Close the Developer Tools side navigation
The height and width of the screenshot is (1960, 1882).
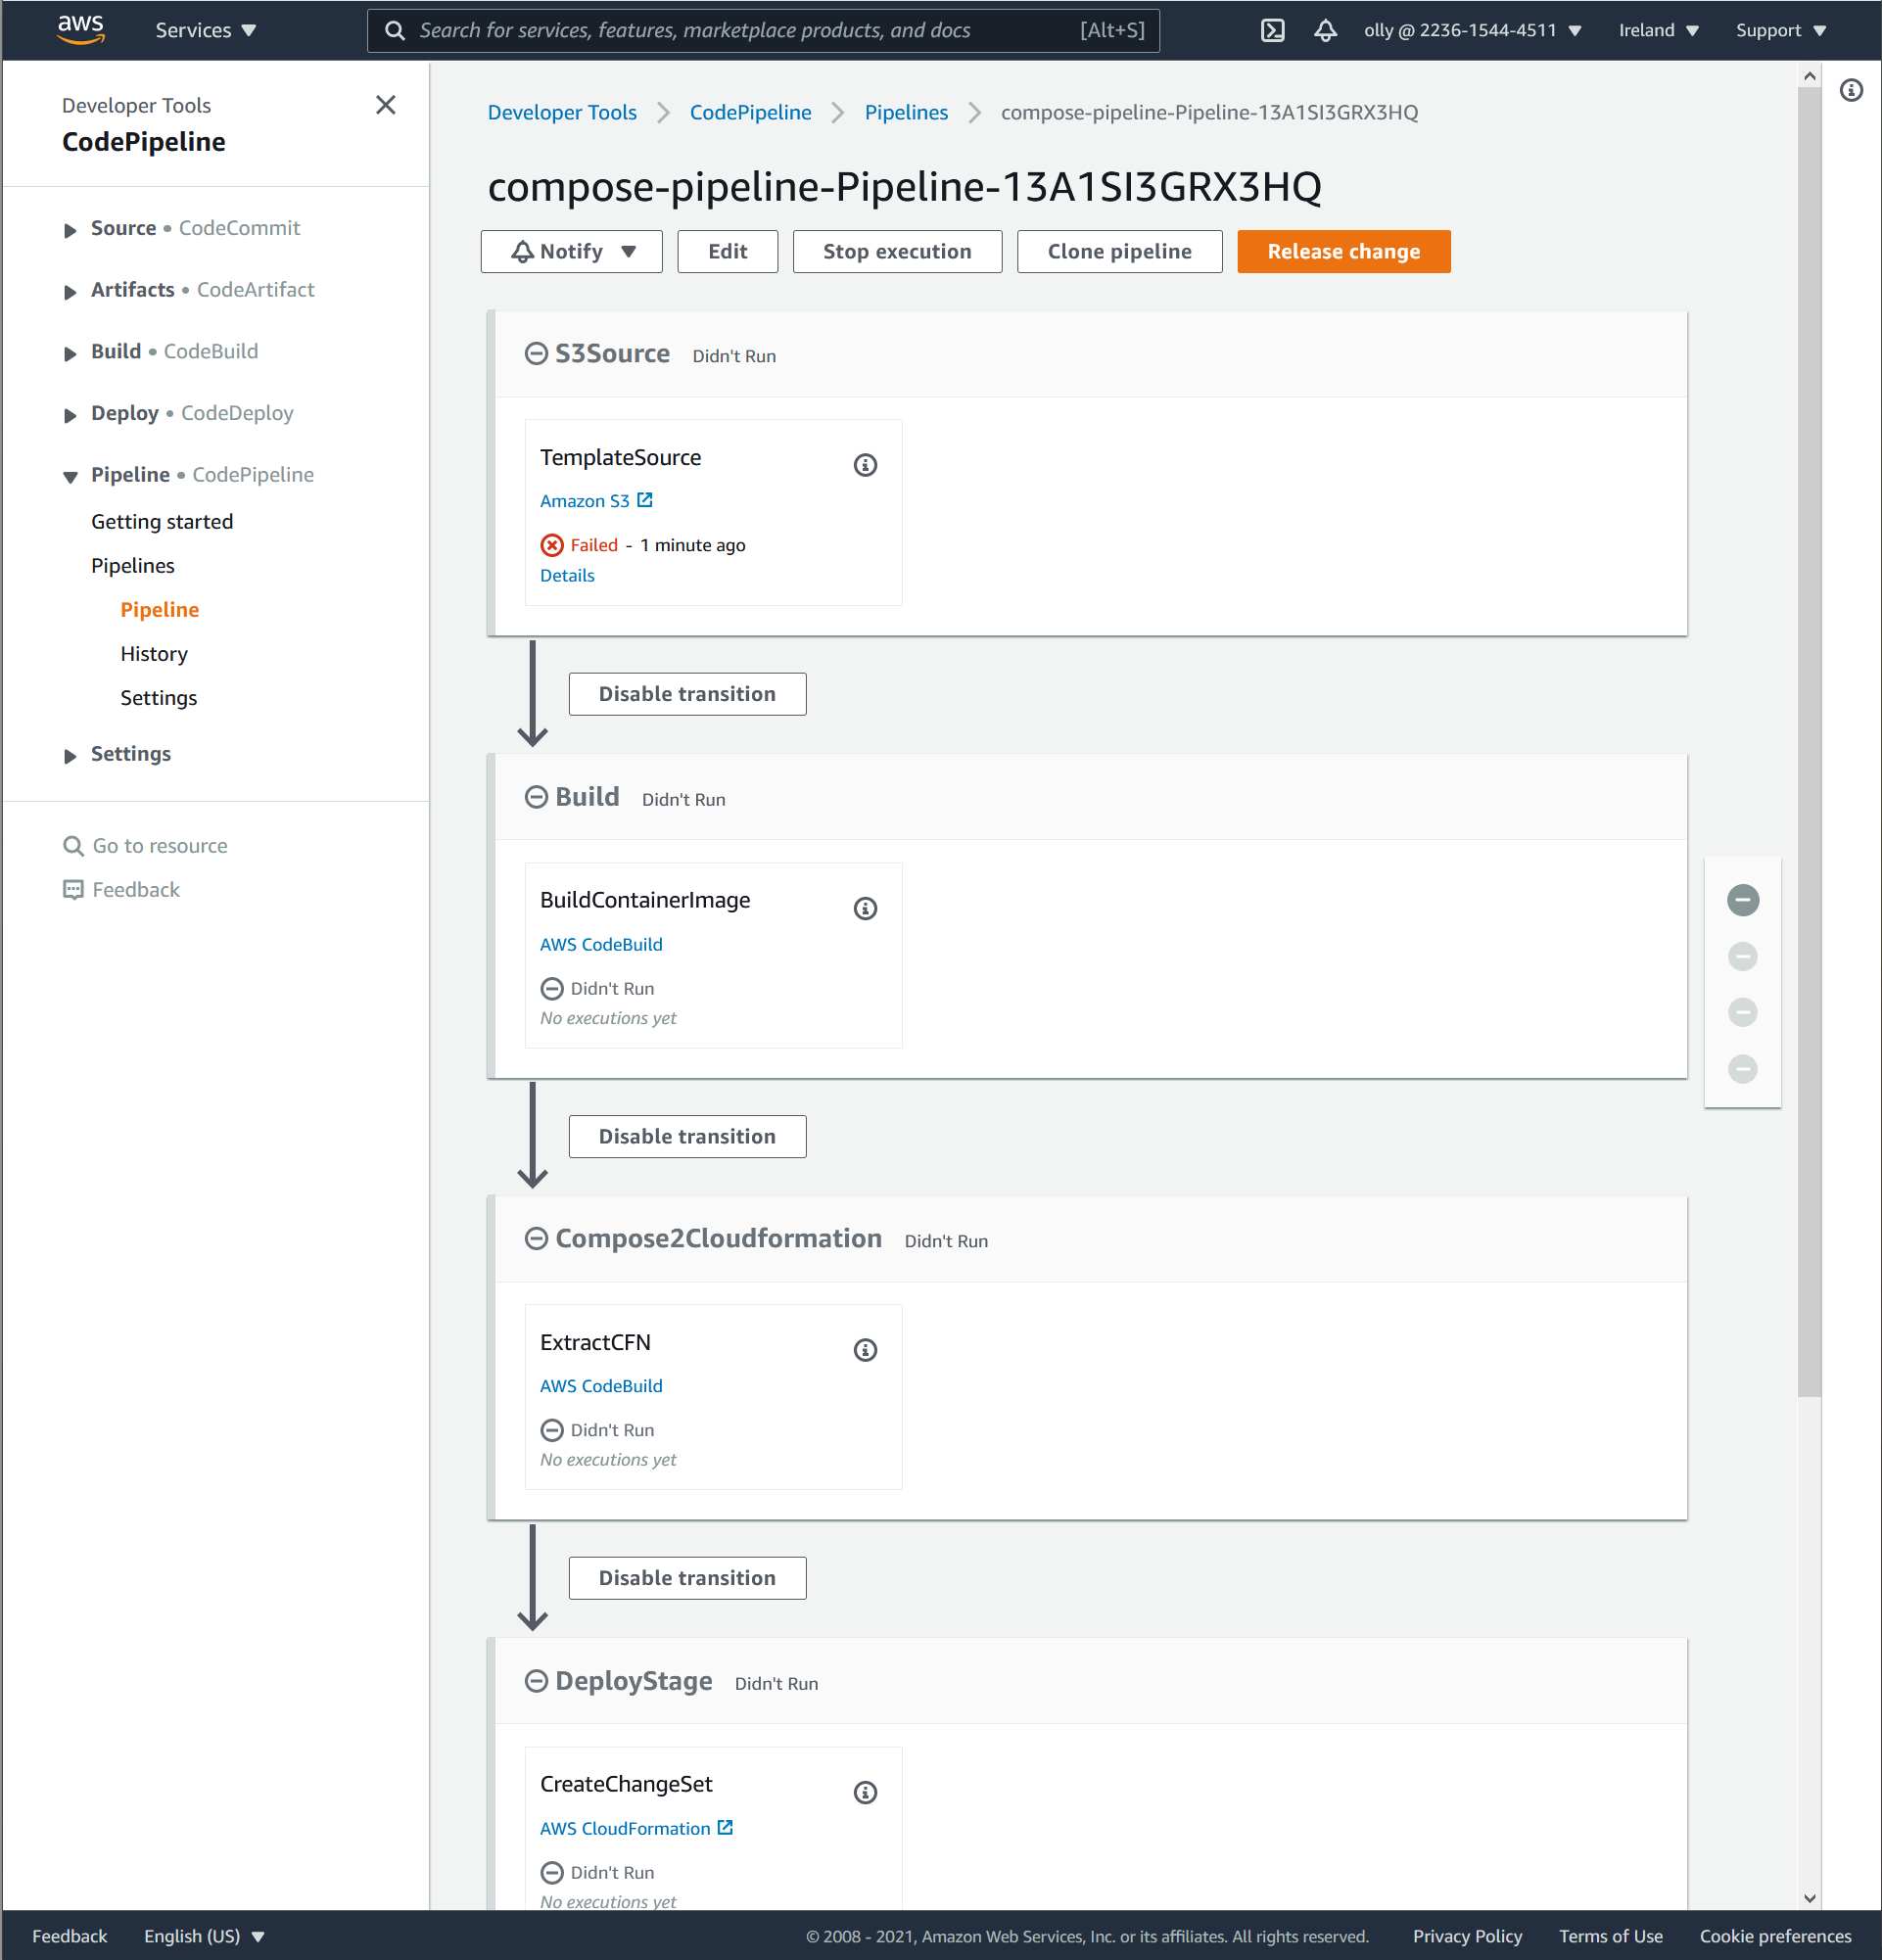(385, 105)
